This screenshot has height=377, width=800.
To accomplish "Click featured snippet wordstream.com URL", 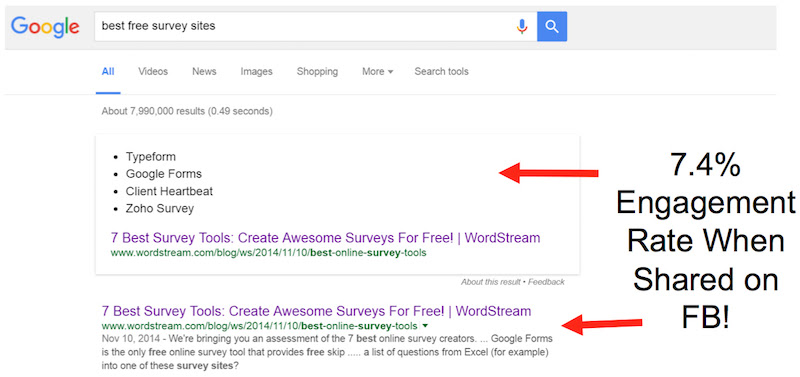I will (268, 253).
